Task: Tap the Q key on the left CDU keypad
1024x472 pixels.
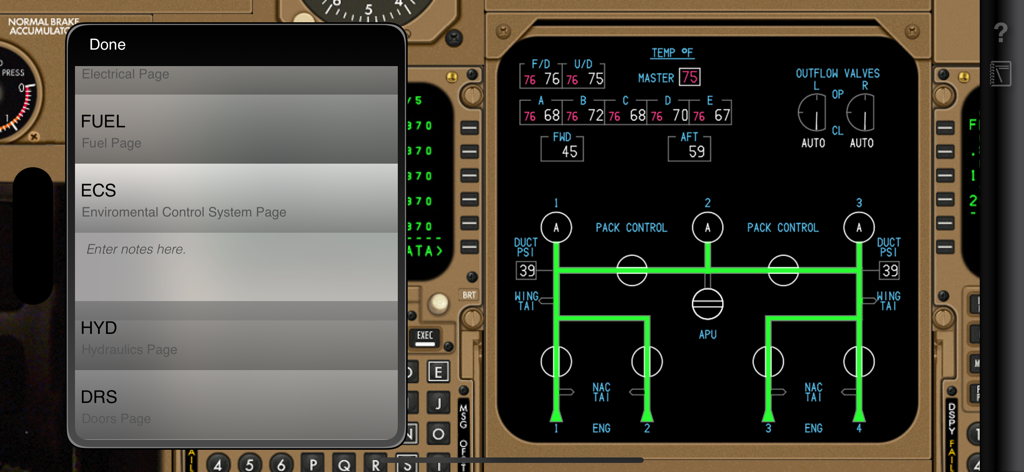Action: point(344,464)
